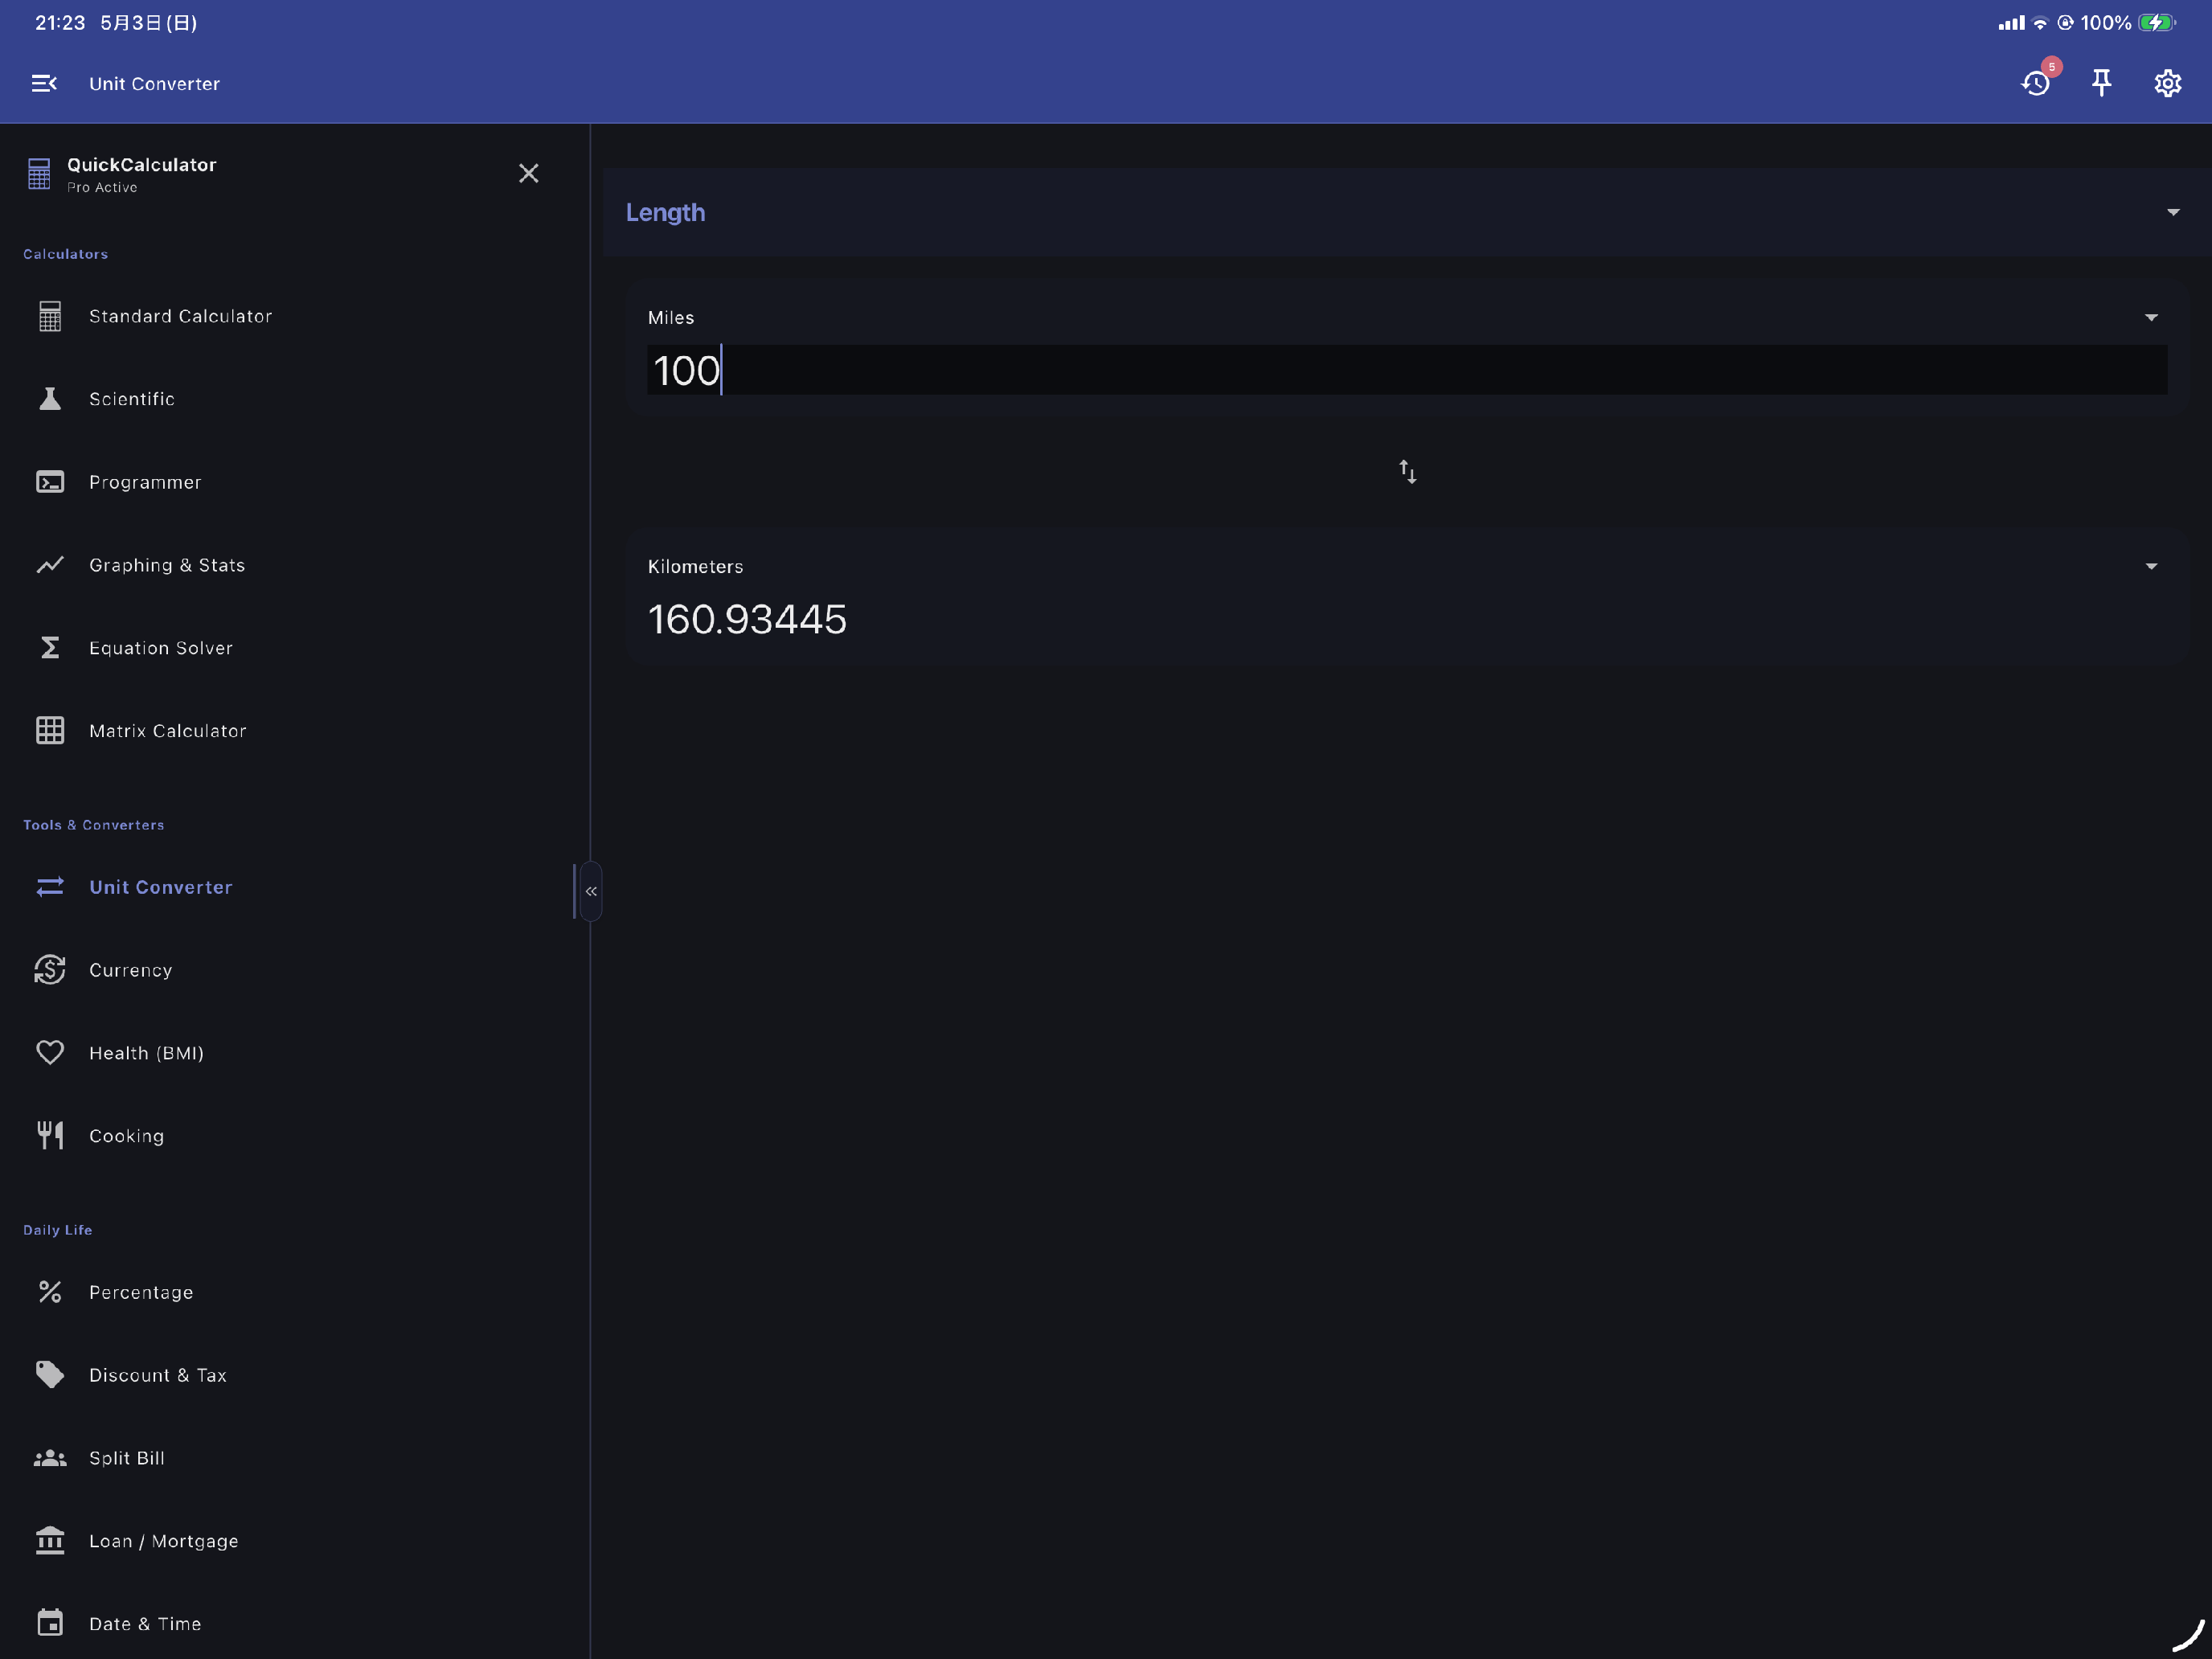Viewport: 2212px width, 1659px height.
Task: Click the Discount & Tax tag icon
Action: (50, 1375)
